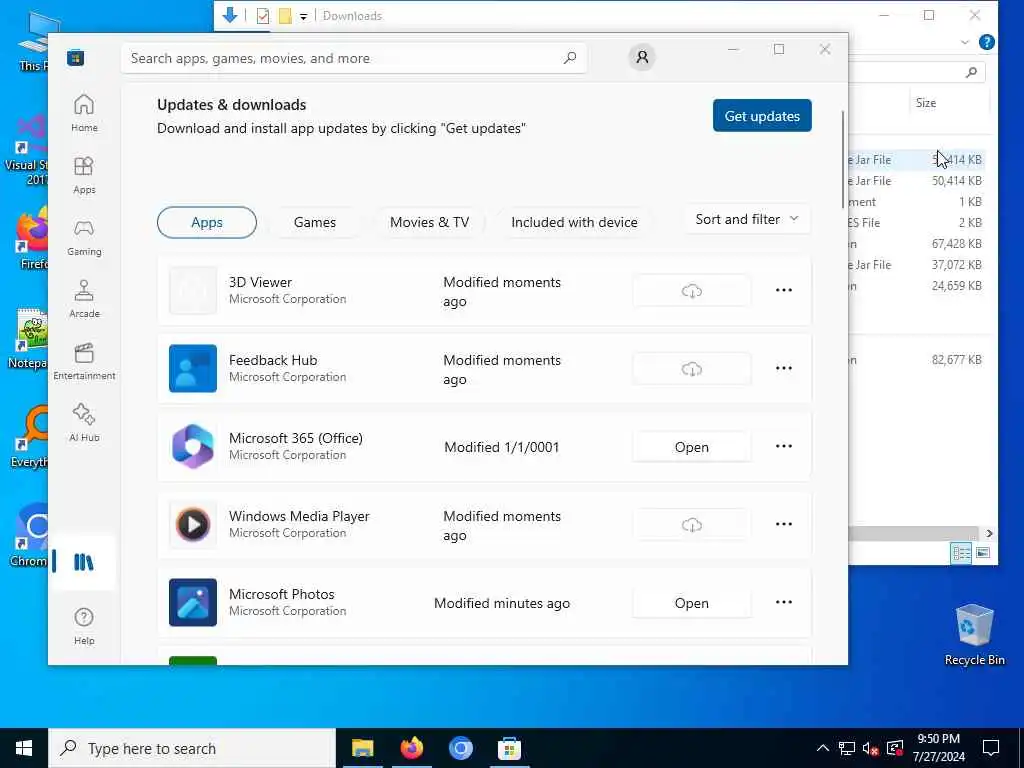This screenshot has width=1024, height=768.
Task: Select the Games filter tab
Action: (x=315, y=223)
